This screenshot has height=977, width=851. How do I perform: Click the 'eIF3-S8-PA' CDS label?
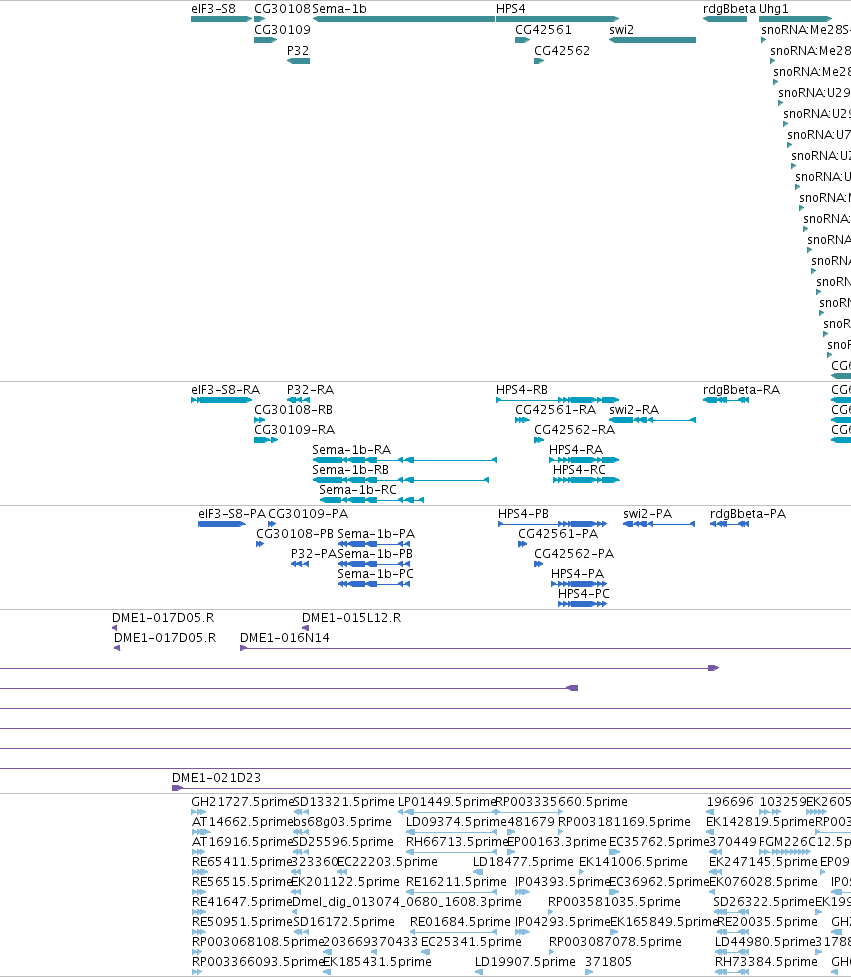point(232,513)
